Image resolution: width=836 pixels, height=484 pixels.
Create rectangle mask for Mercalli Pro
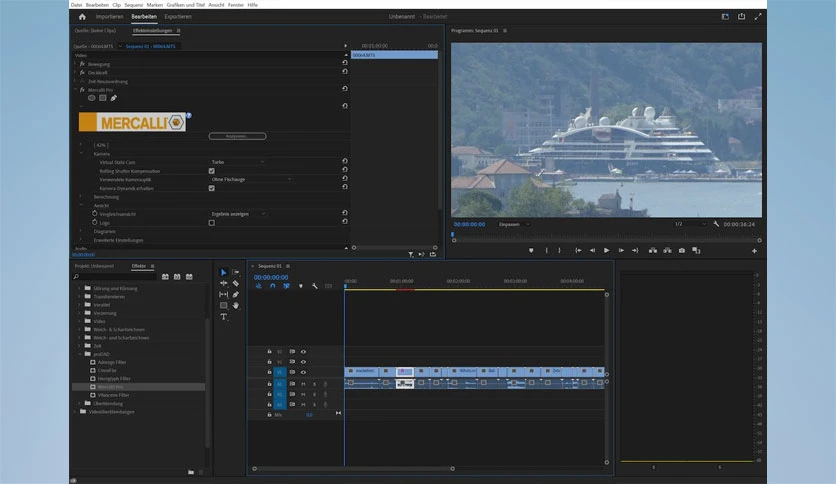point(103,98)
